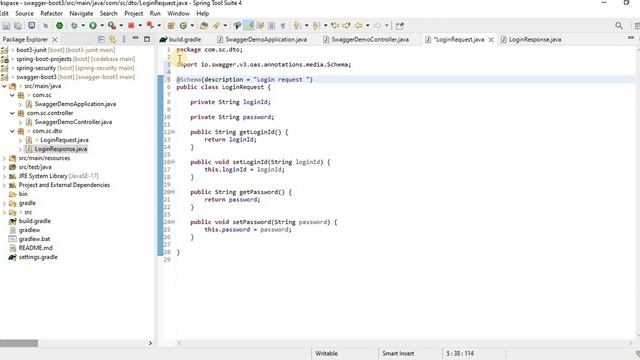Open the Back navigation history dropdown
The height and width of the screenshot is (360, 640).
pos(367,26)
